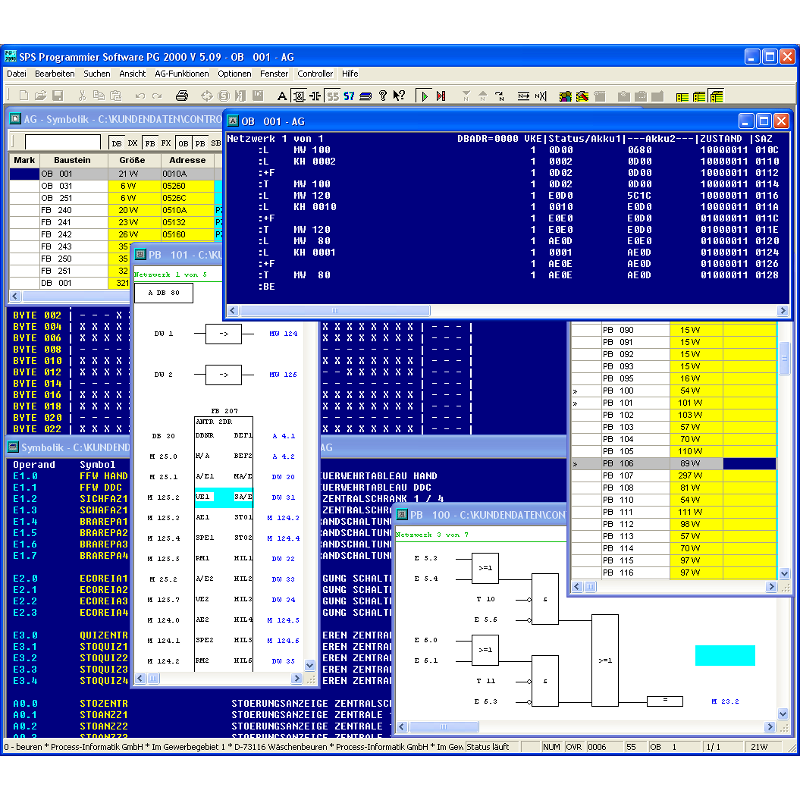Click the Open folder toolbar icon

41,95
